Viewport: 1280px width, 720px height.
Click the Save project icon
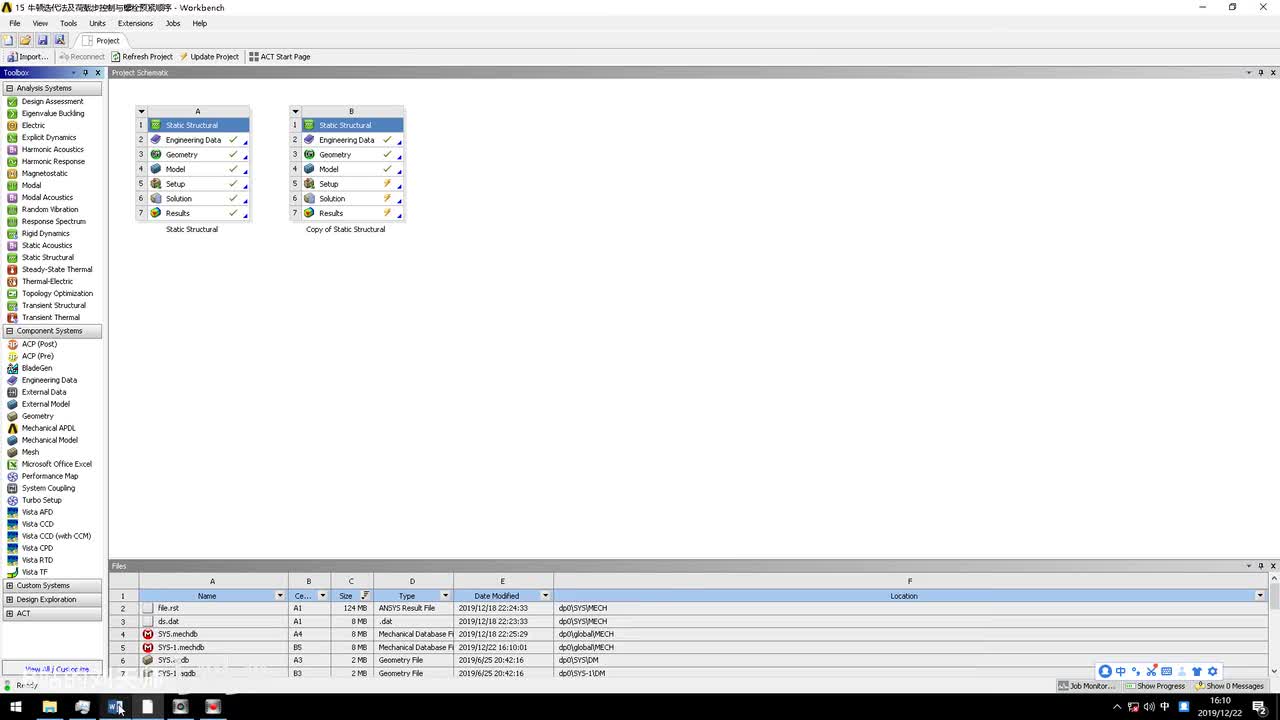point(42,40)
